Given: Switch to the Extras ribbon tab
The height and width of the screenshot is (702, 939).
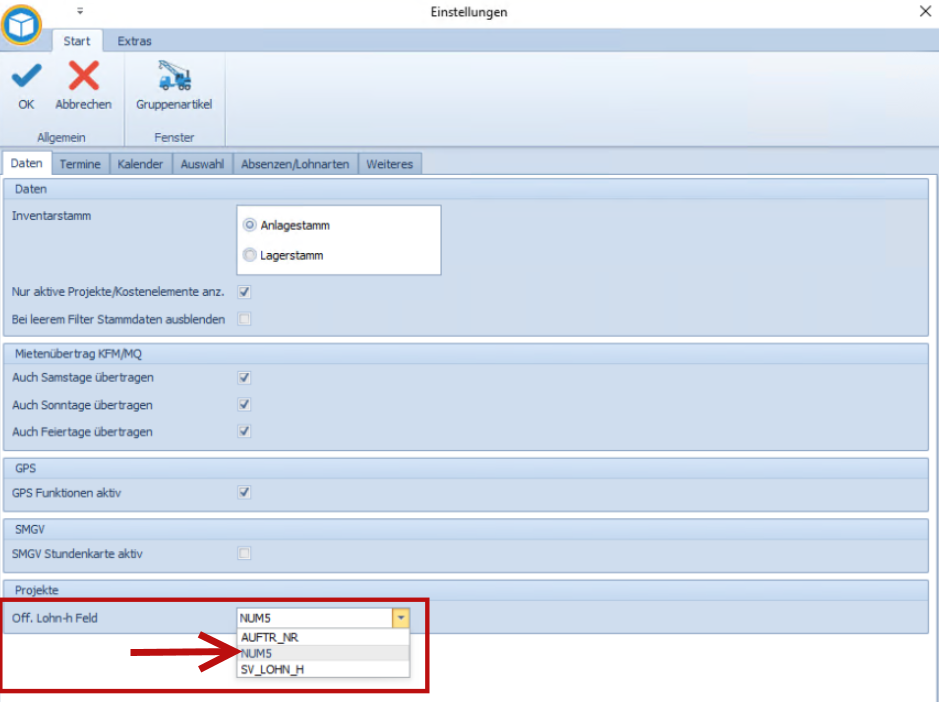Looking at the screenshot, I should coord(134,41).
